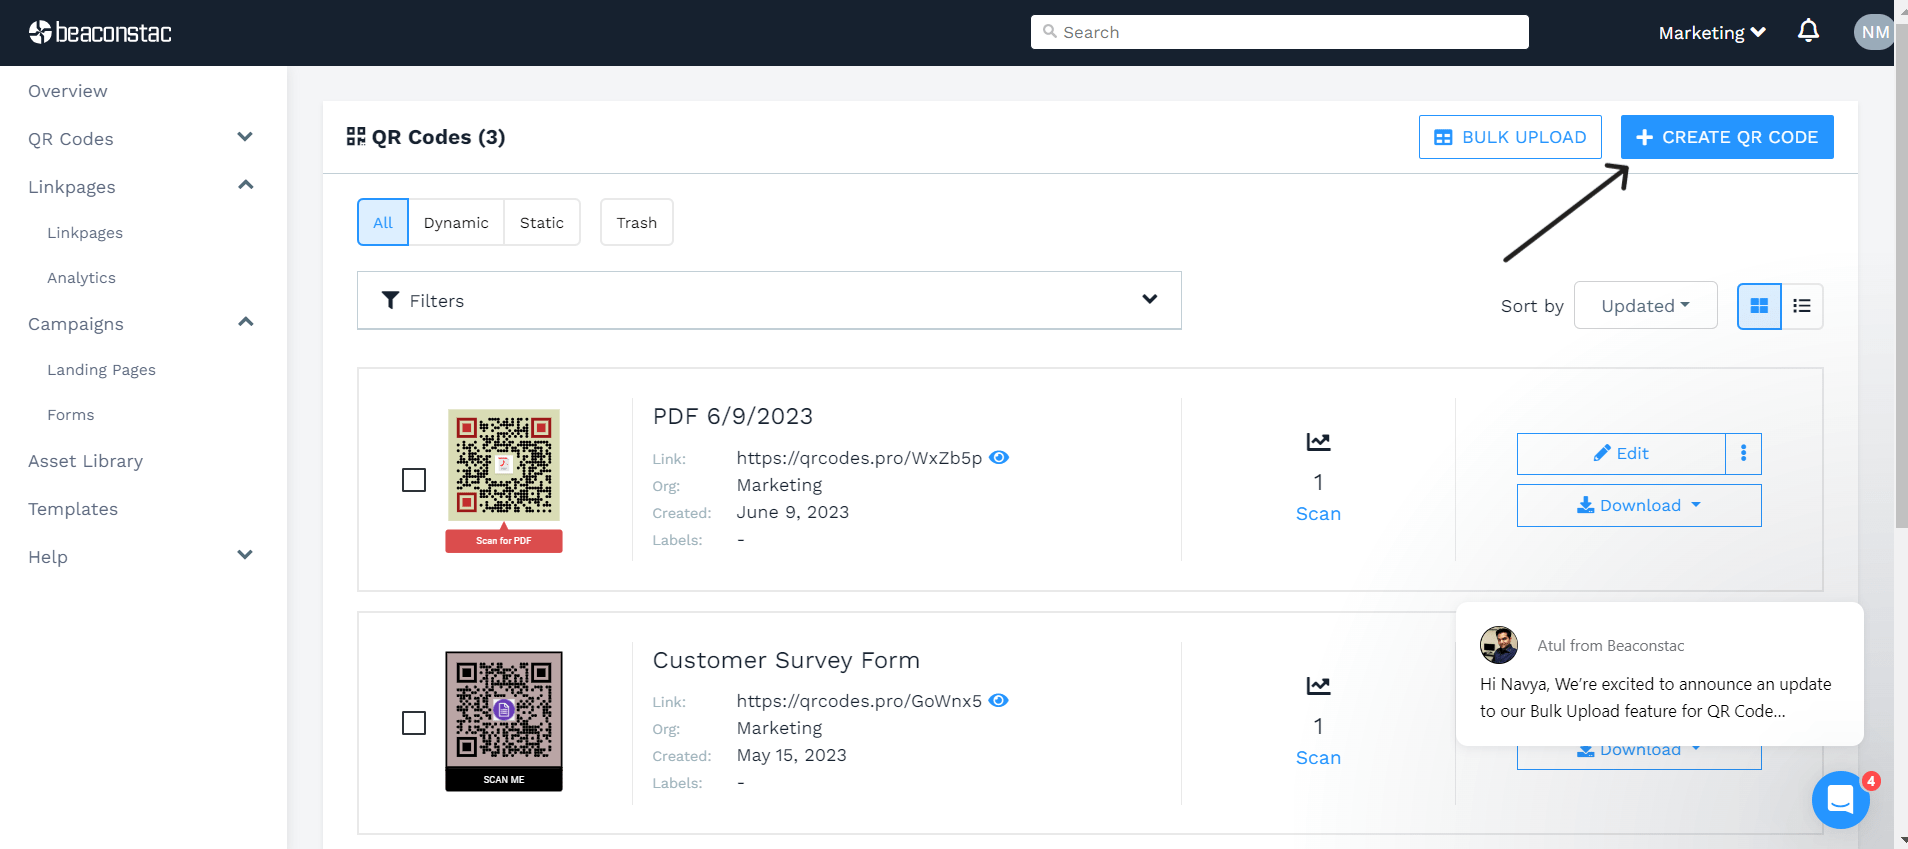
Task: Open the notifications bell
Action: pos(1808,32)
